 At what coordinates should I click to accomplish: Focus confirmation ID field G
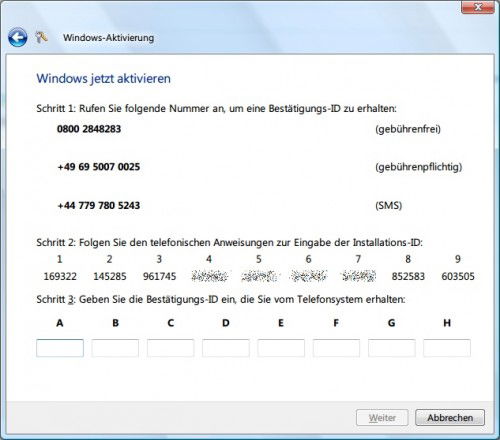coord(392,348)
